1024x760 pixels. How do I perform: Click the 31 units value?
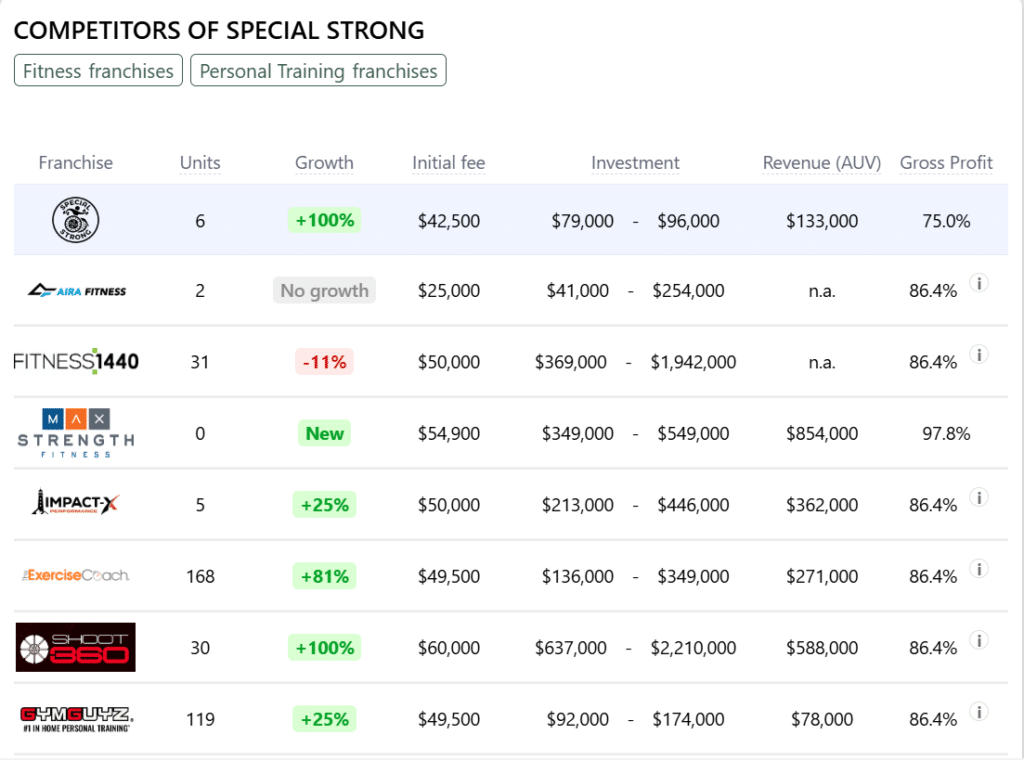point(200,362)
